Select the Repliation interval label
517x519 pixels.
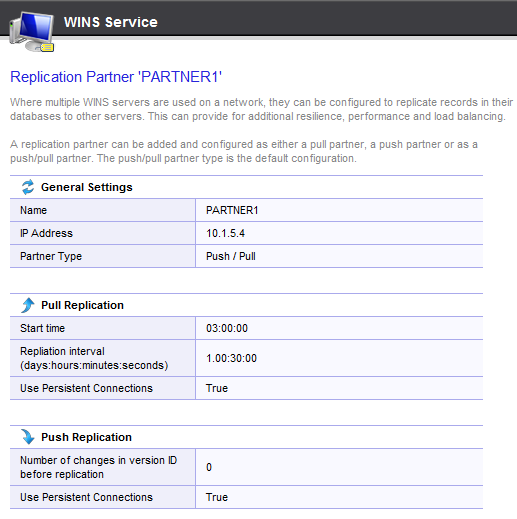click(94, 358)
